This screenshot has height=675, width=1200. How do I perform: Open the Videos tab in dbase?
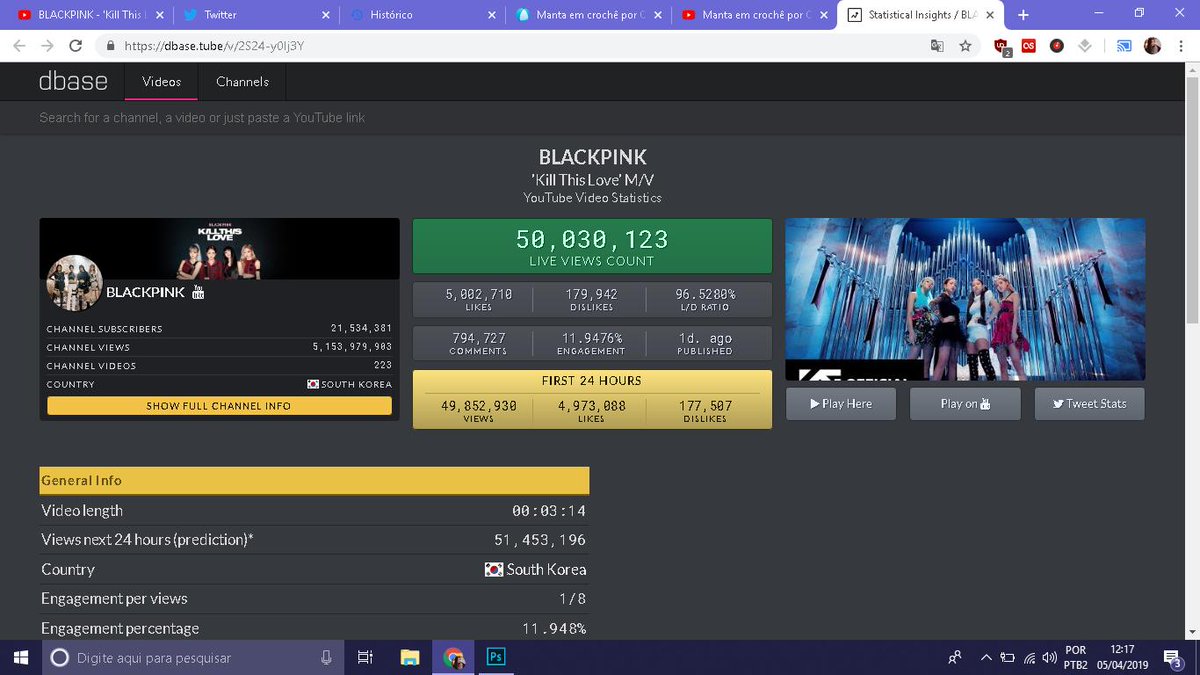pyautogui.click(x=161, y=82)
